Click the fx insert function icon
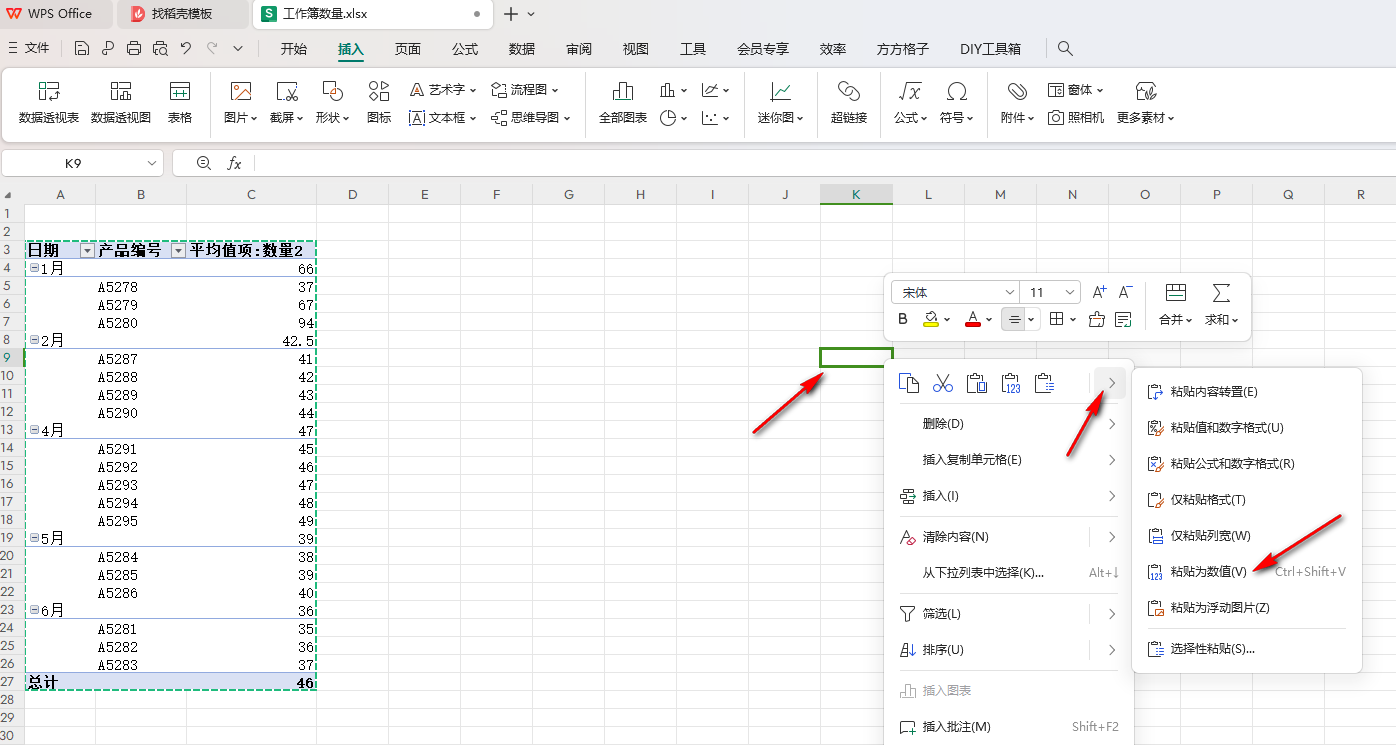 pyautogui.click(x=235, y=163)
